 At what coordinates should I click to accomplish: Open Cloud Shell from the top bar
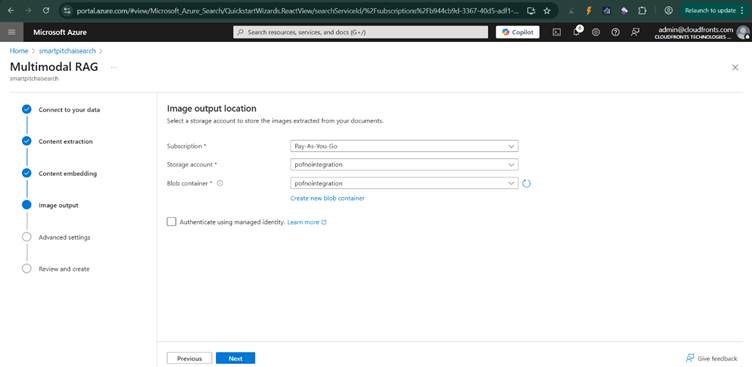pyautogui.click(x=556, y=32)
